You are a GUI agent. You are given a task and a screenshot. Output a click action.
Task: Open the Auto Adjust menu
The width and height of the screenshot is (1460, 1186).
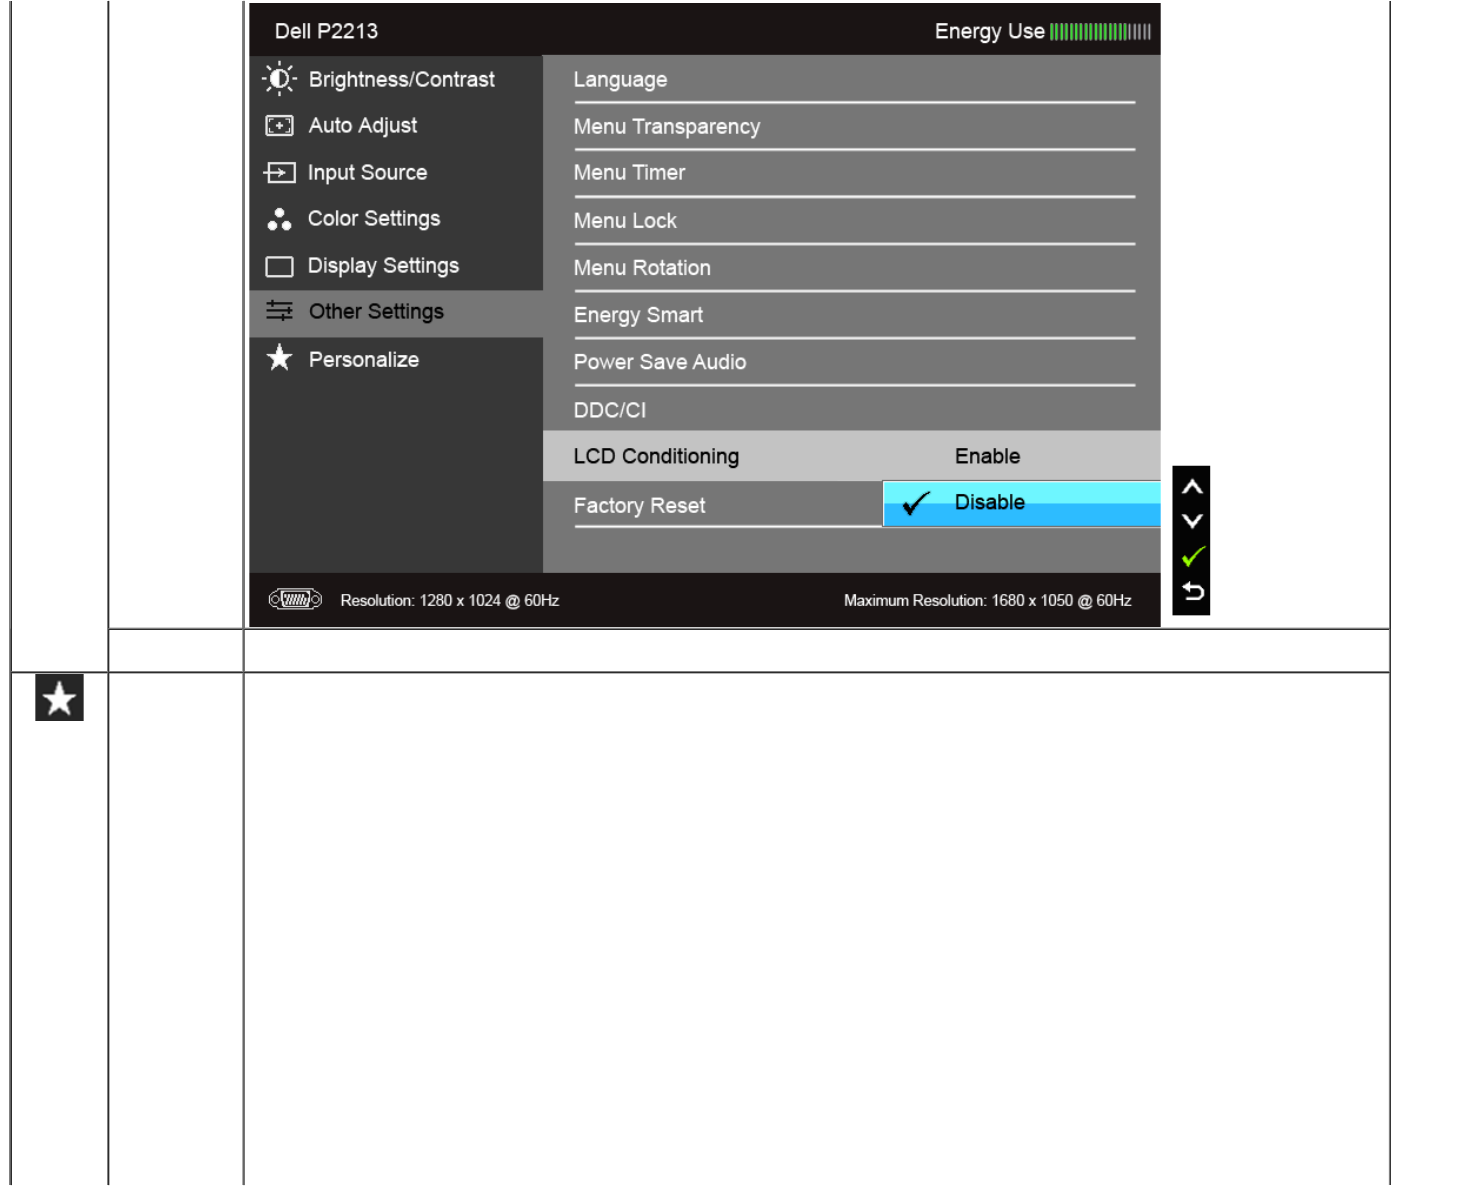pos(396,126)
